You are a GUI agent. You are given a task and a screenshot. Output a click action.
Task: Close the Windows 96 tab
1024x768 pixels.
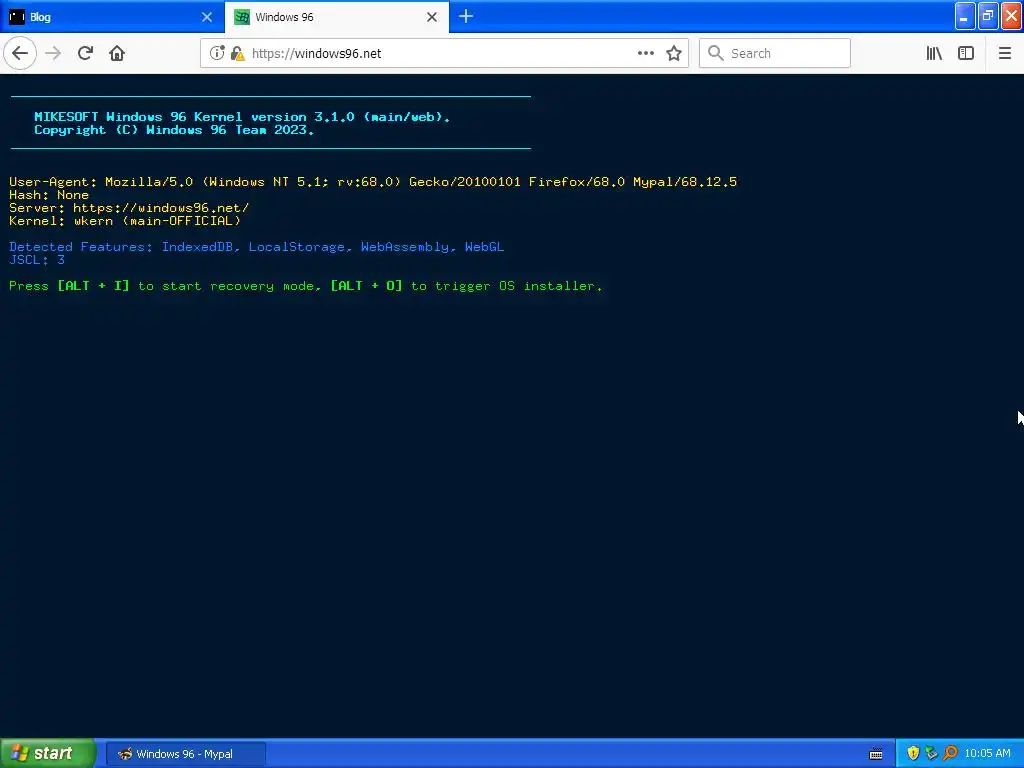[432, 17]
